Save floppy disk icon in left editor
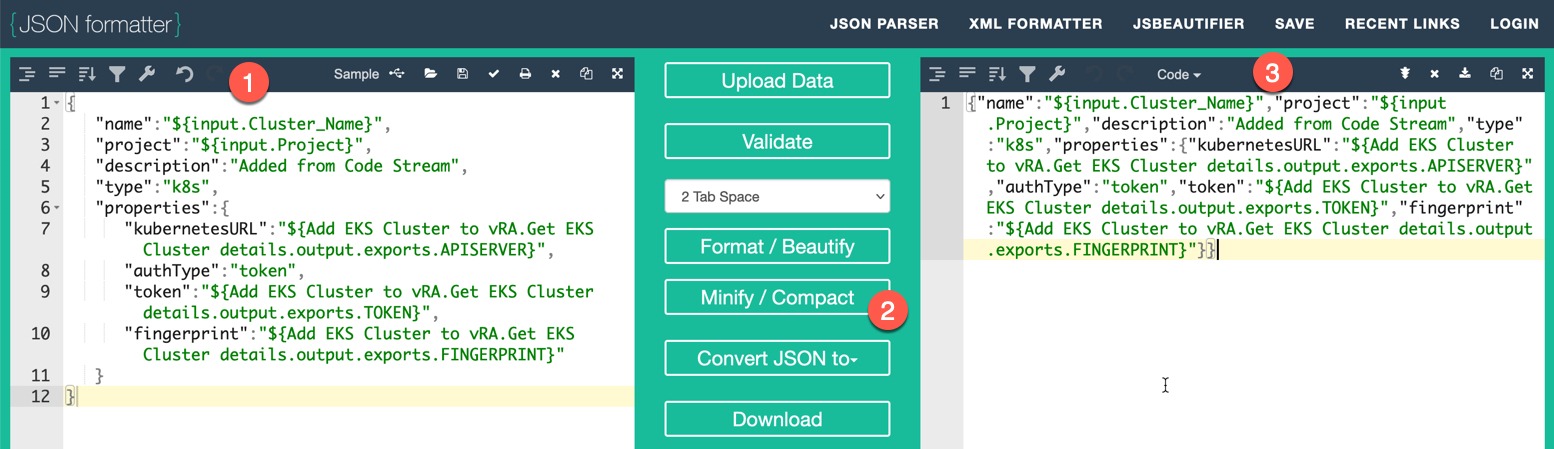The image size is (1554, 449). (x=462, y=74)
